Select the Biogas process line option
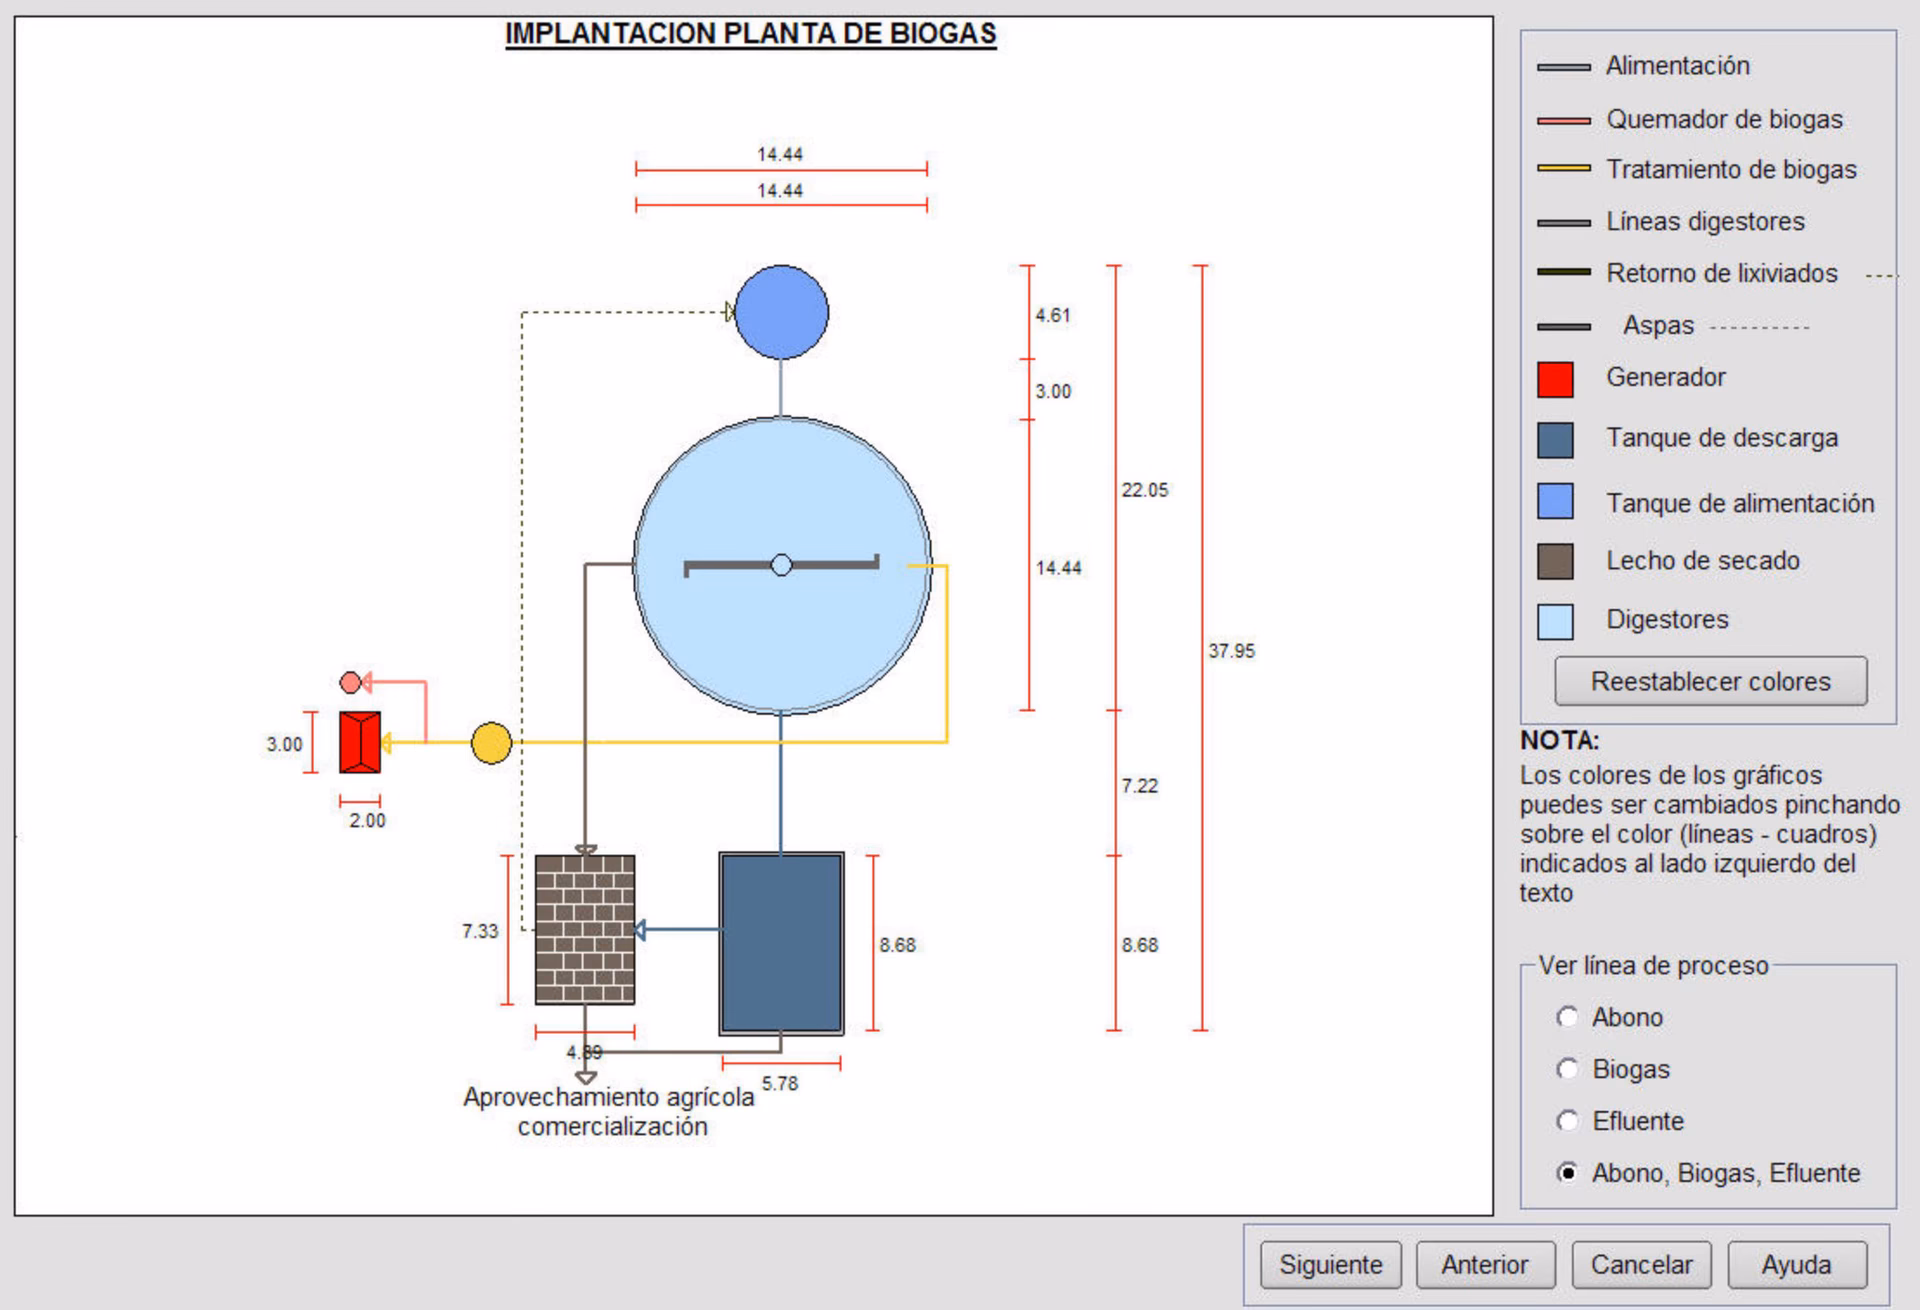 1567,1069
